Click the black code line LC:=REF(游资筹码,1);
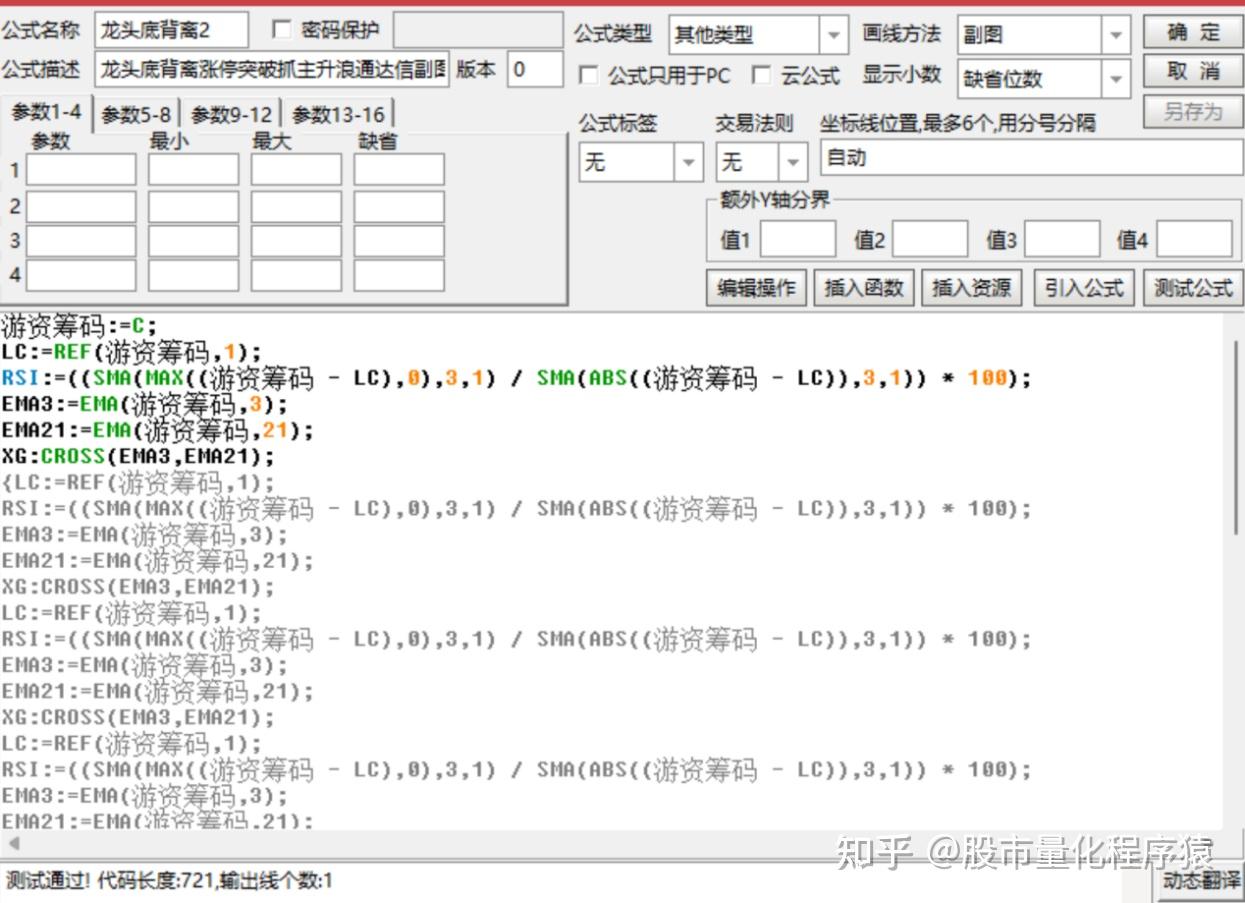Image resolution: width=1245 pixels, height=903 pixels. pos(131,352)
